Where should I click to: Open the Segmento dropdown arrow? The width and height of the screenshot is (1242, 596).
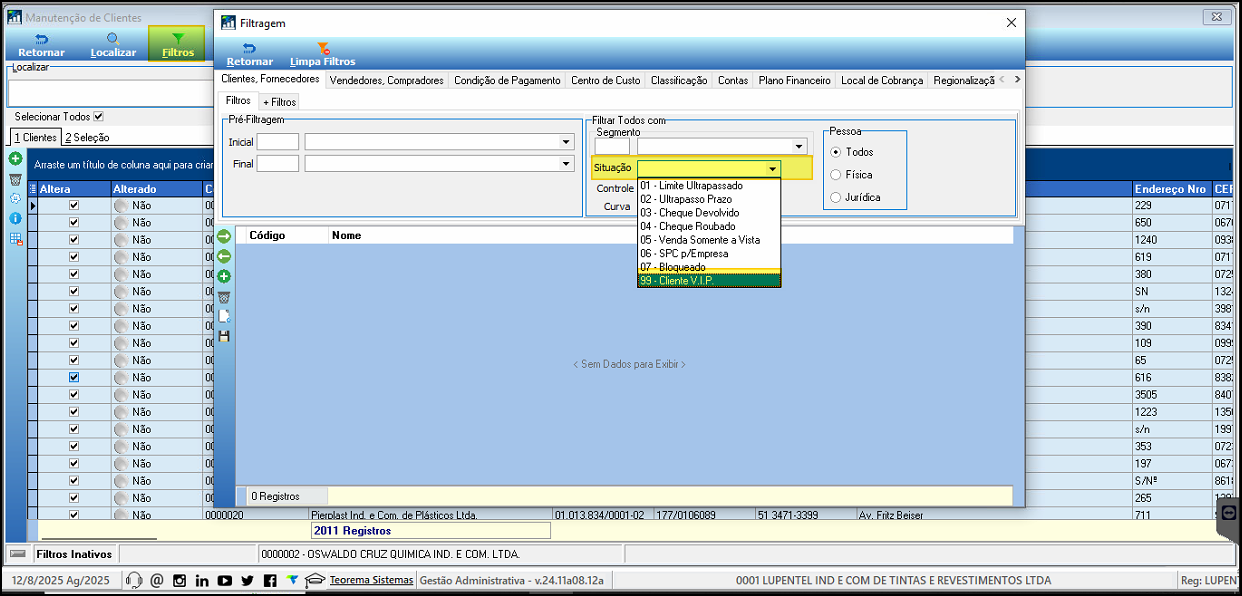pos(799,146)
